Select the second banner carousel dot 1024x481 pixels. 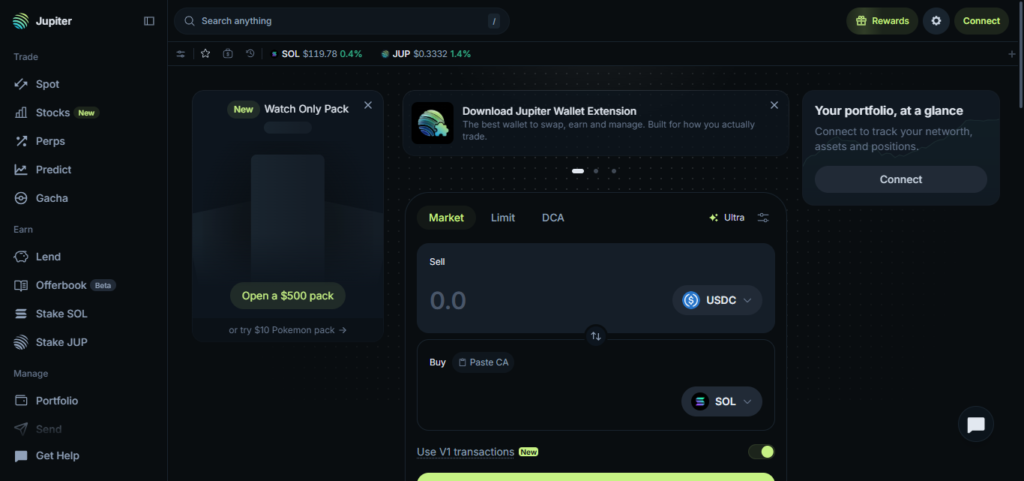596,171
